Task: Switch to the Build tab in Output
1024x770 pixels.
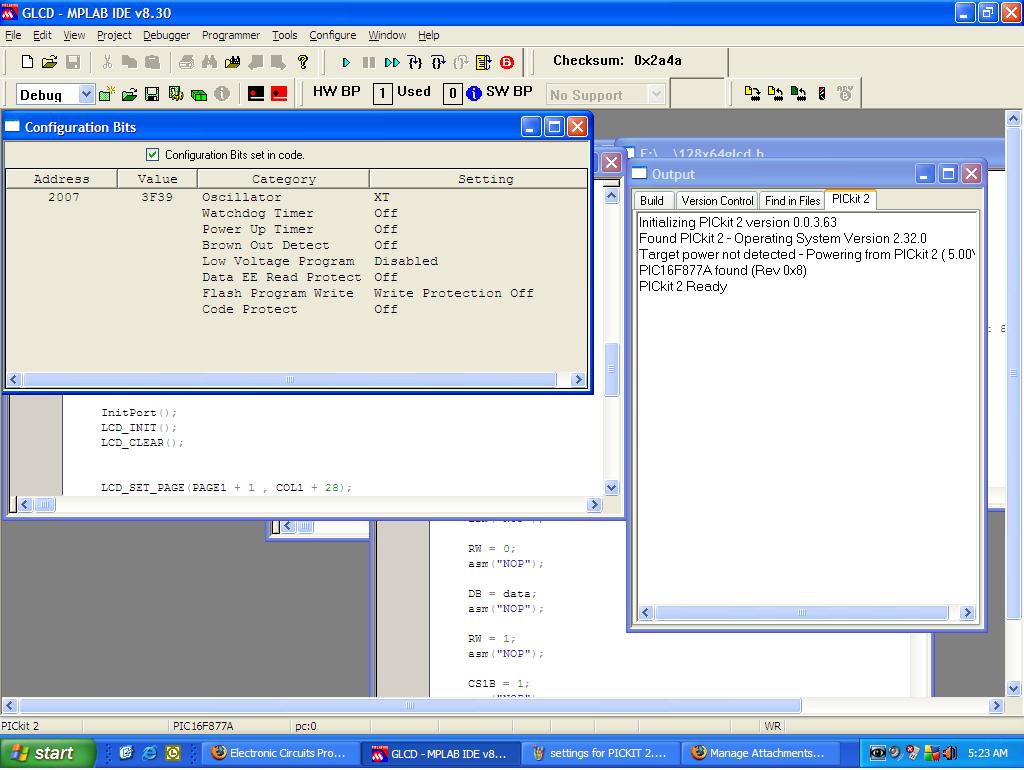Action: (x=652, y=201)
